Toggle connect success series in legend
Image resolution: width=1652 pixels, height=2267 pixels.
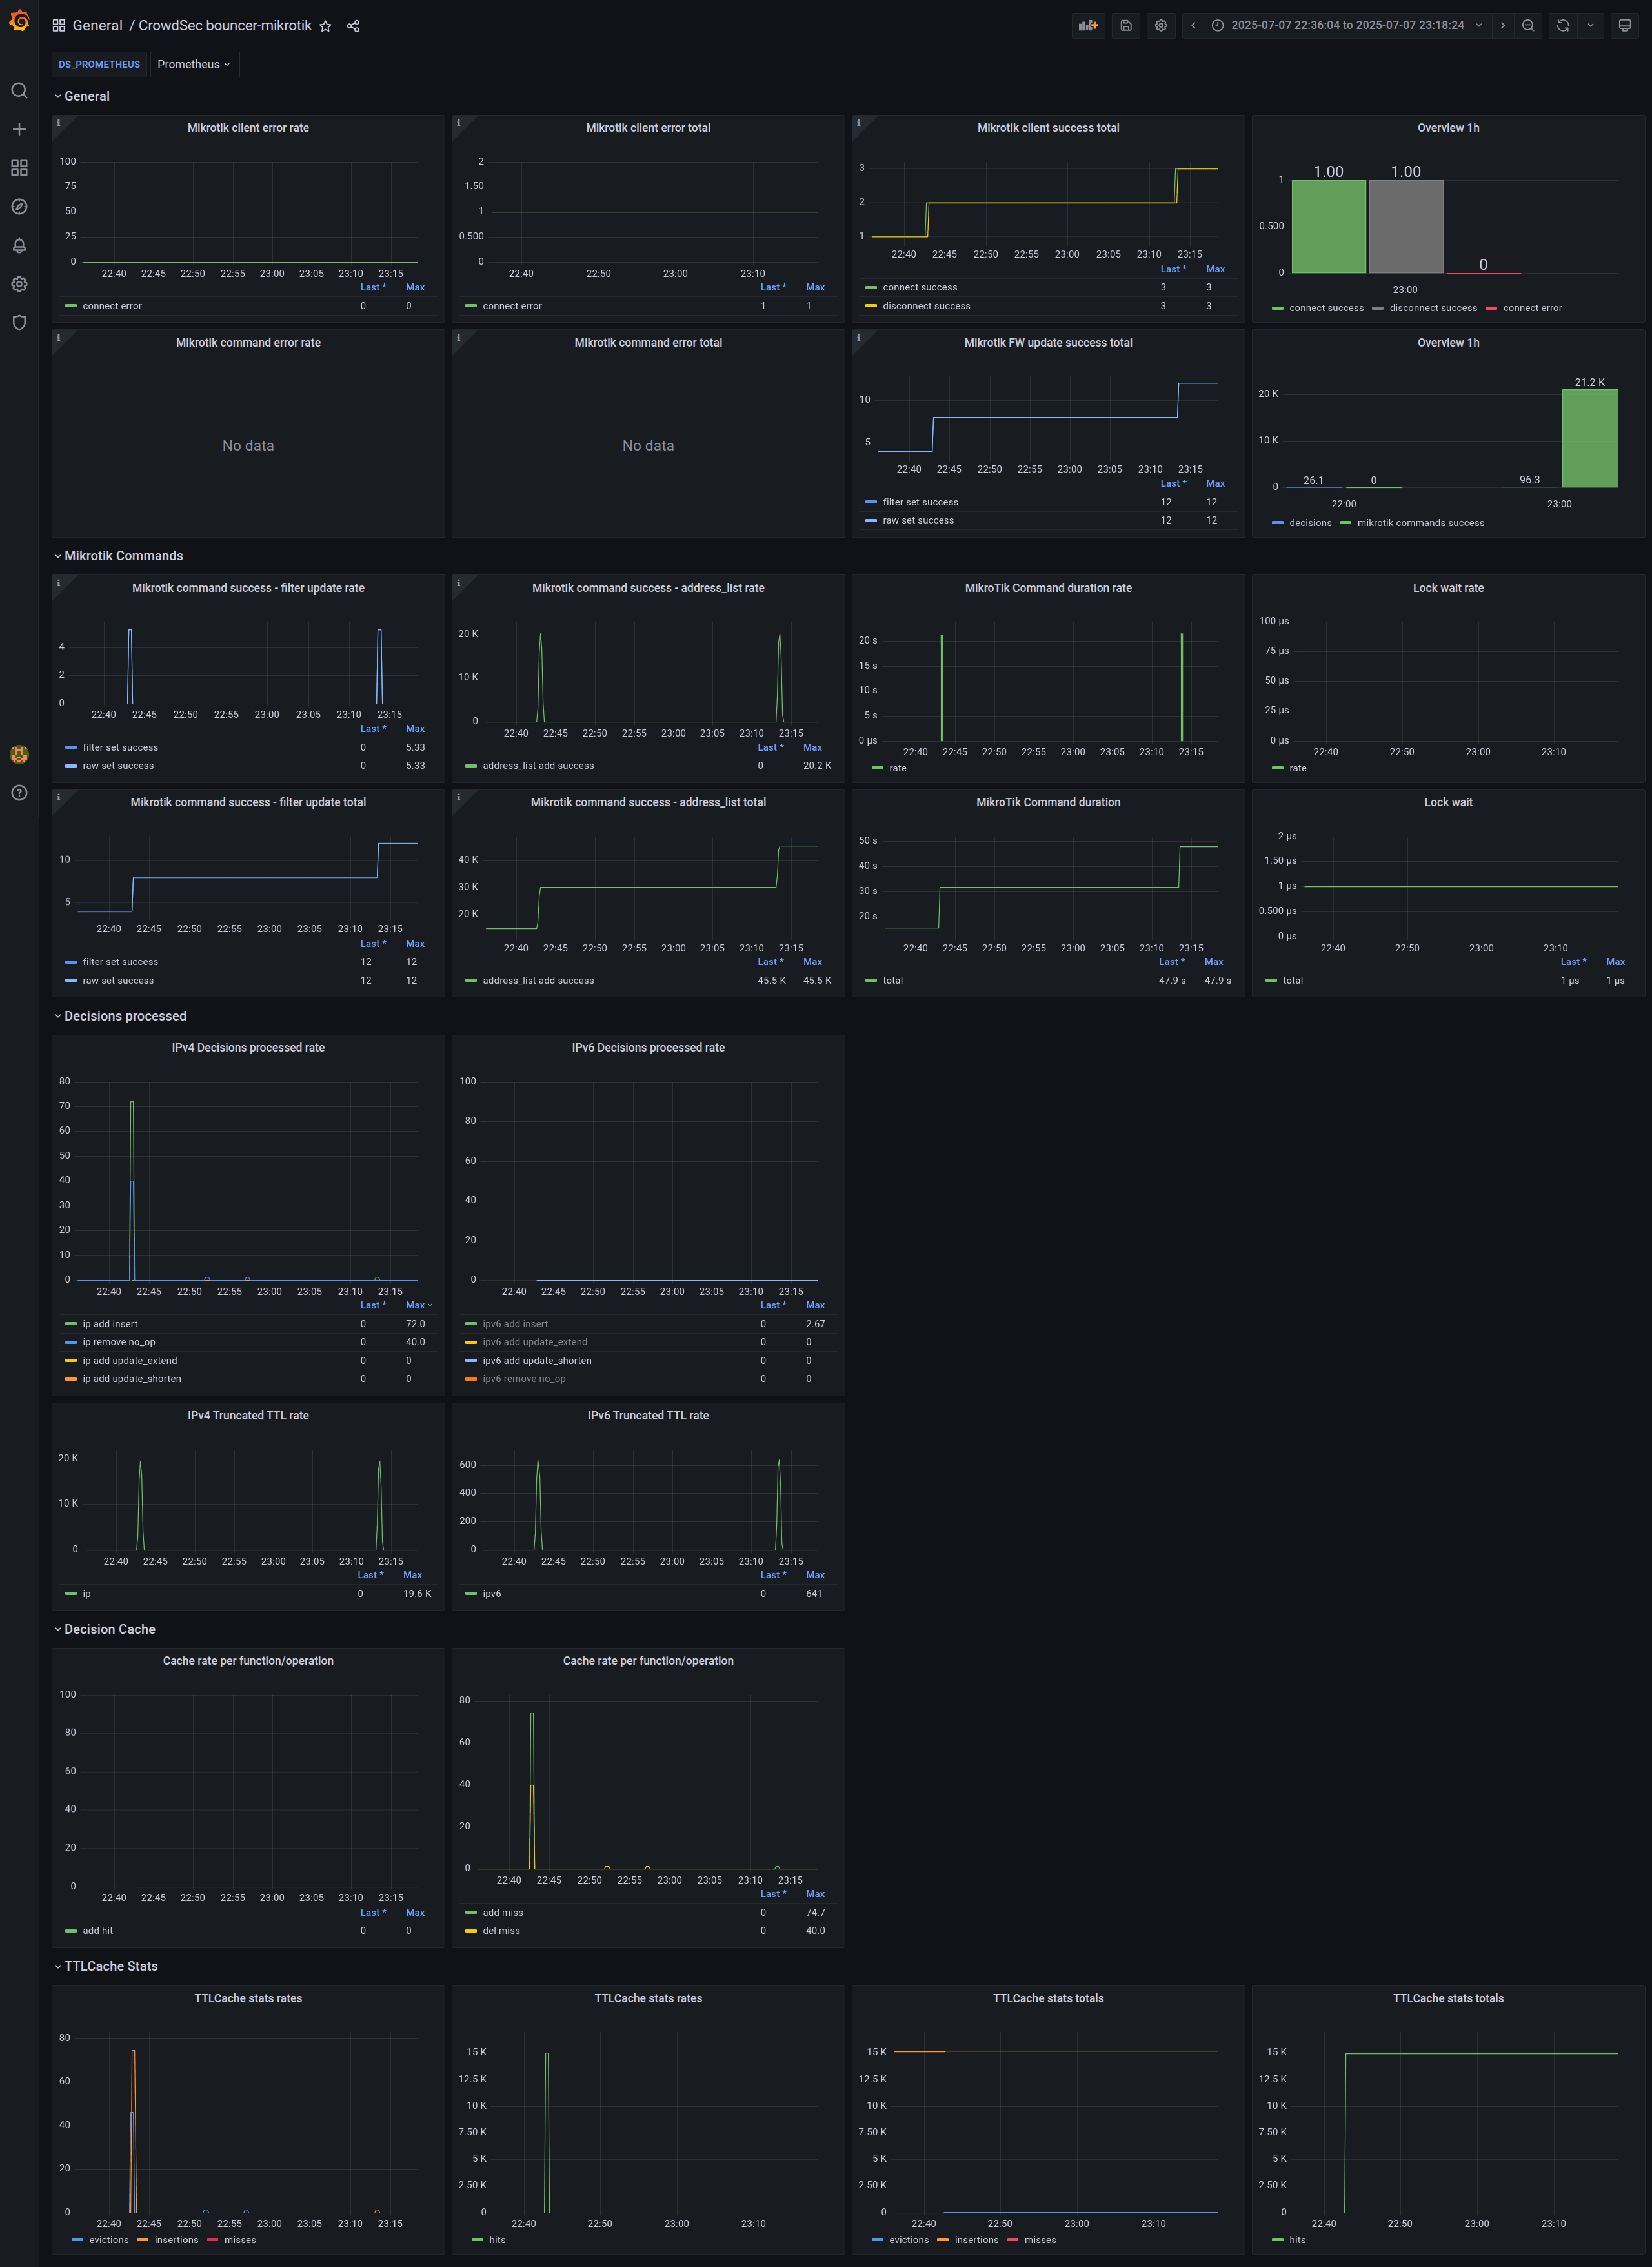pos(920,287)
